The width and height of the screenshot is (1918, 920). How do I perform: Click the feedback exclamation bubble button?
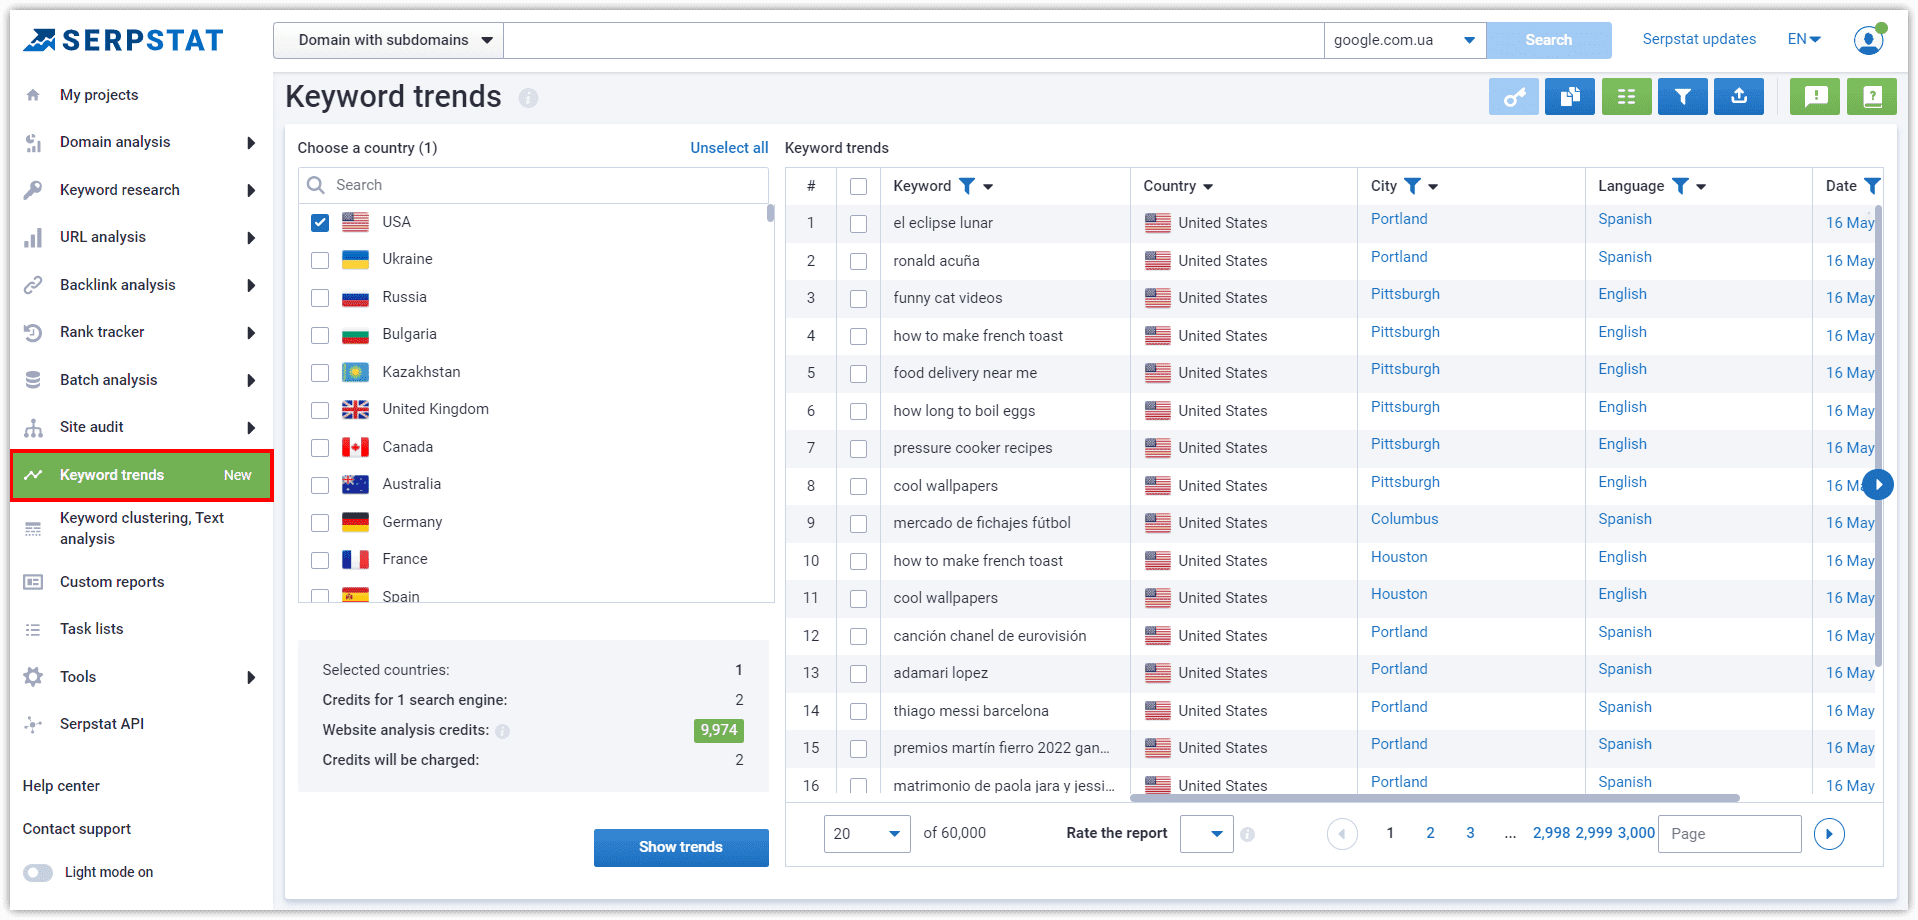click(x=1815, y=97)
